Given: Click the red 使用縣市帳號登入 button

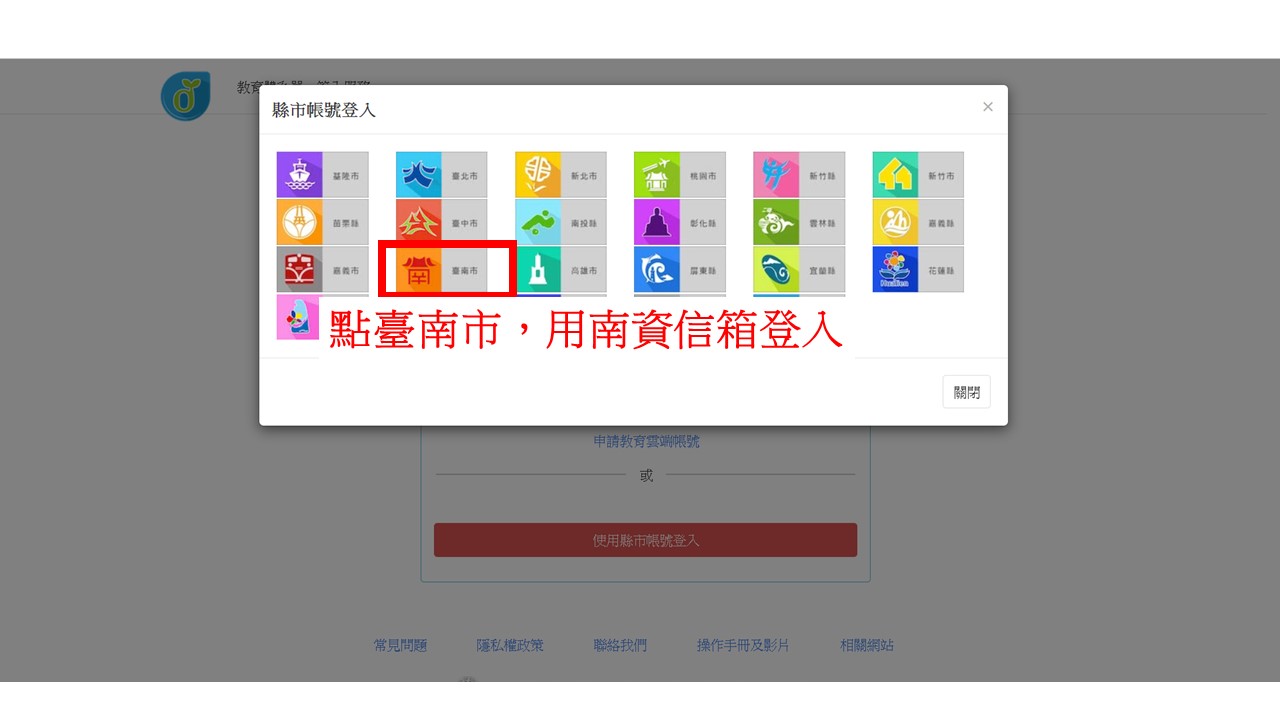Looking at the screenshot, I should (645, 540).
